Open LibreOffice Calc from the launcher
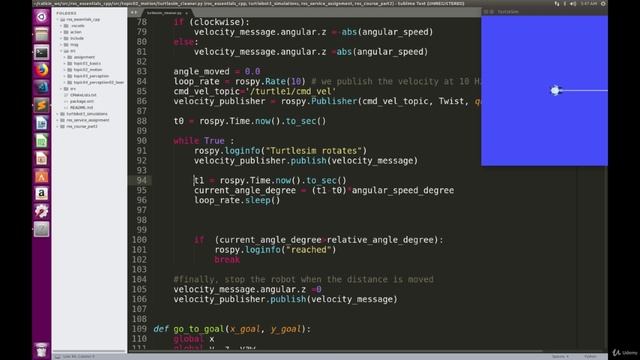The height and width of the screenshot is (360, 640). [41, 141]
